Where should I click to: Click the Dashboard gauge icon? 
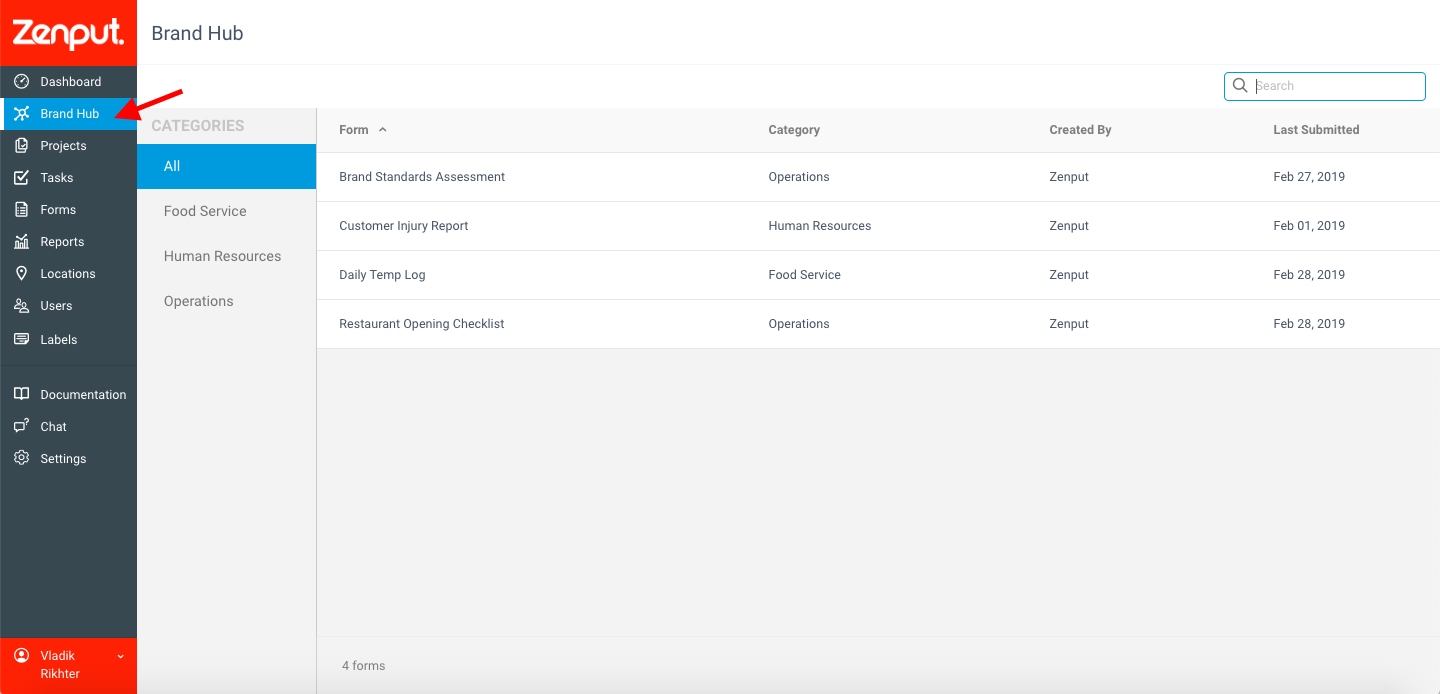click(x=21, y=81)
